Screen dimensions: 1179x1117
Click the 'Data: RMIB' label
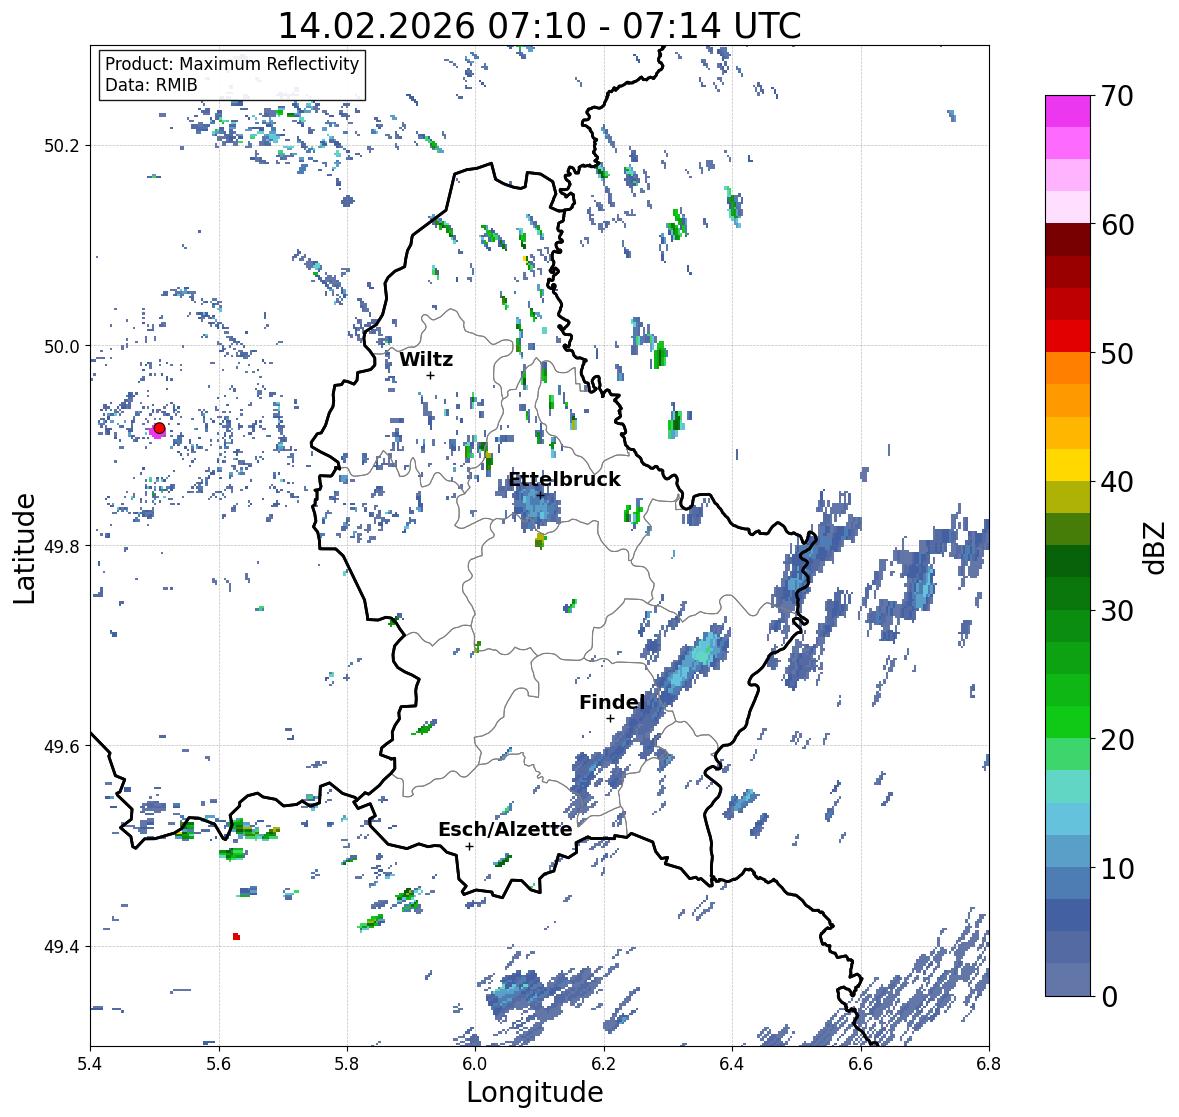pyautogui.click(x=151, y=85)
